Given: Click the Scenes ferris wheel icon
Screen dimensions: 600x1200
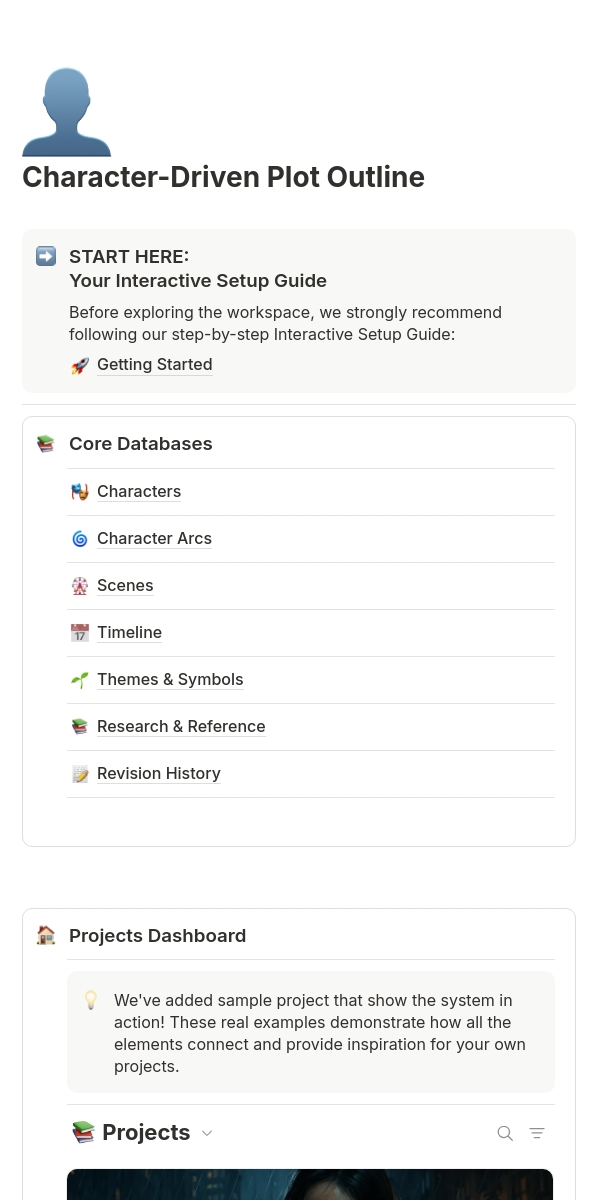Looking at the screenshot, I should click(80, 586).
